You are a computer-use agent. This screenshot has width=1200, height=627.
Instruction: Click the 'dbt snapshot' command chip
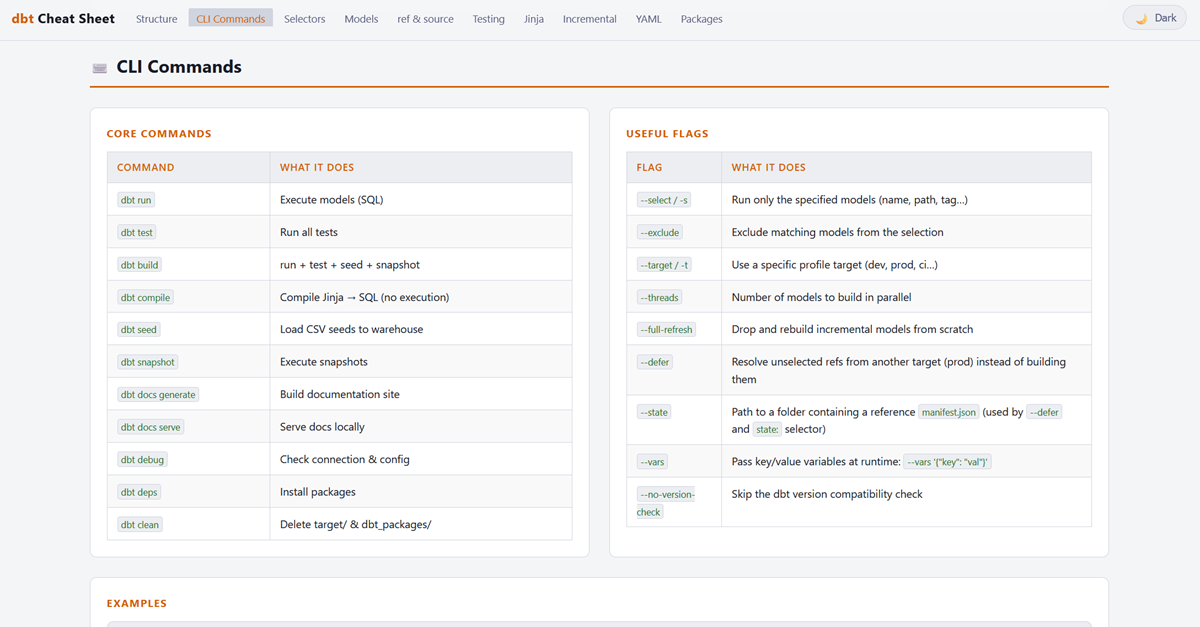(x=149, y=362)
